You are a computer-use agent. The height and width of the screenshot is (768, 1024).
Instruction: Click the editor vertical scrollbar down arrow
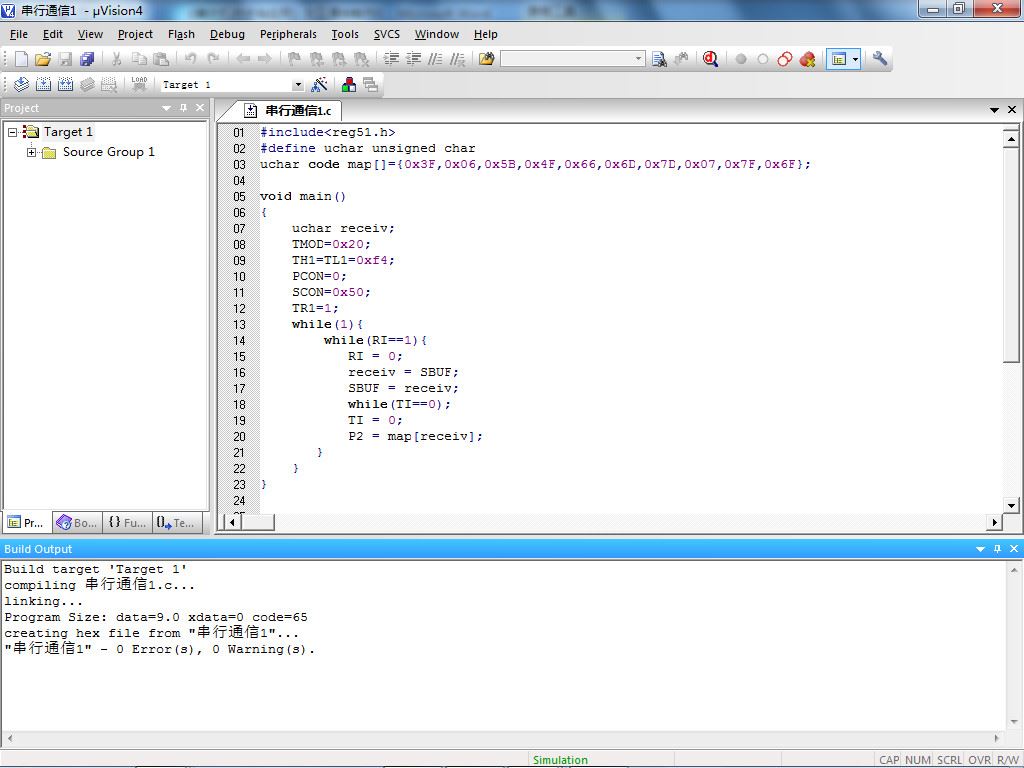[x=1011, y=505]
